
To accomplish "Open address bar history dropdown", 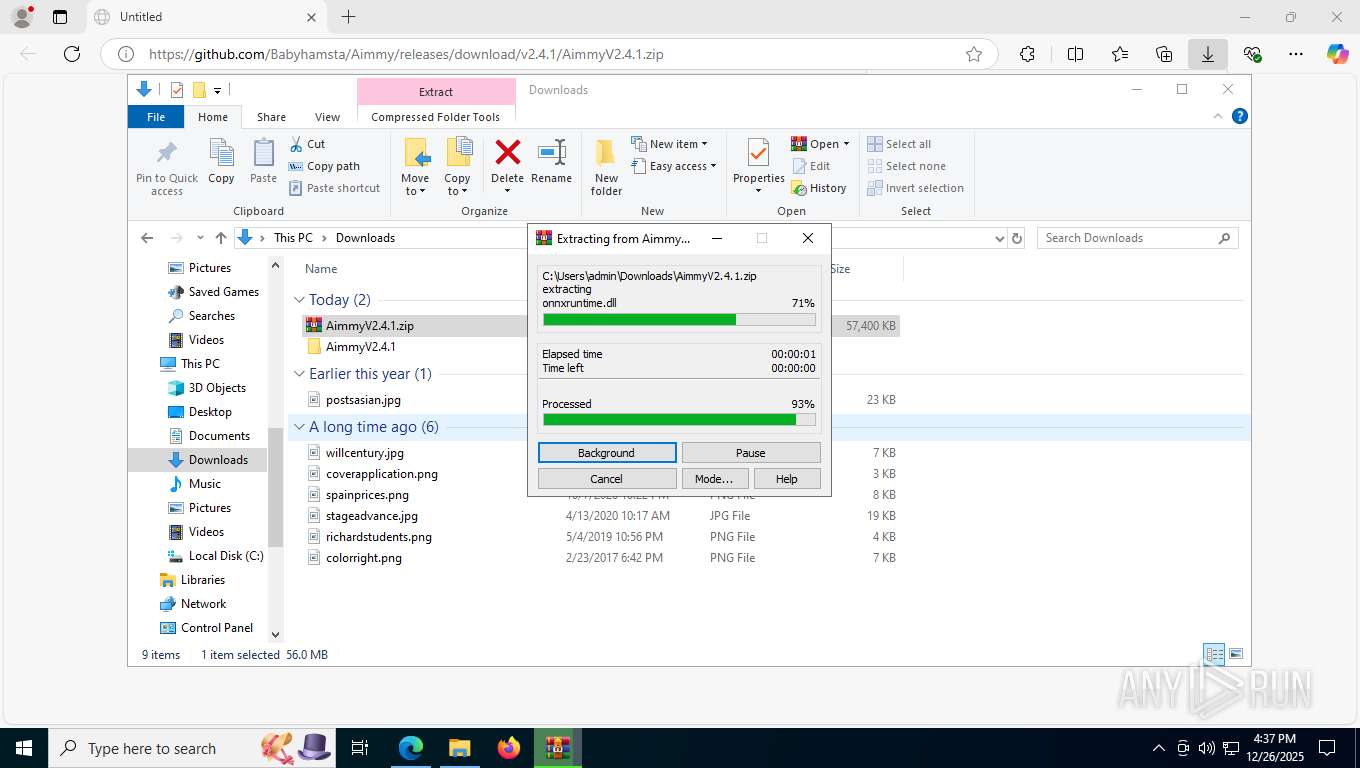I will (999, 238).
